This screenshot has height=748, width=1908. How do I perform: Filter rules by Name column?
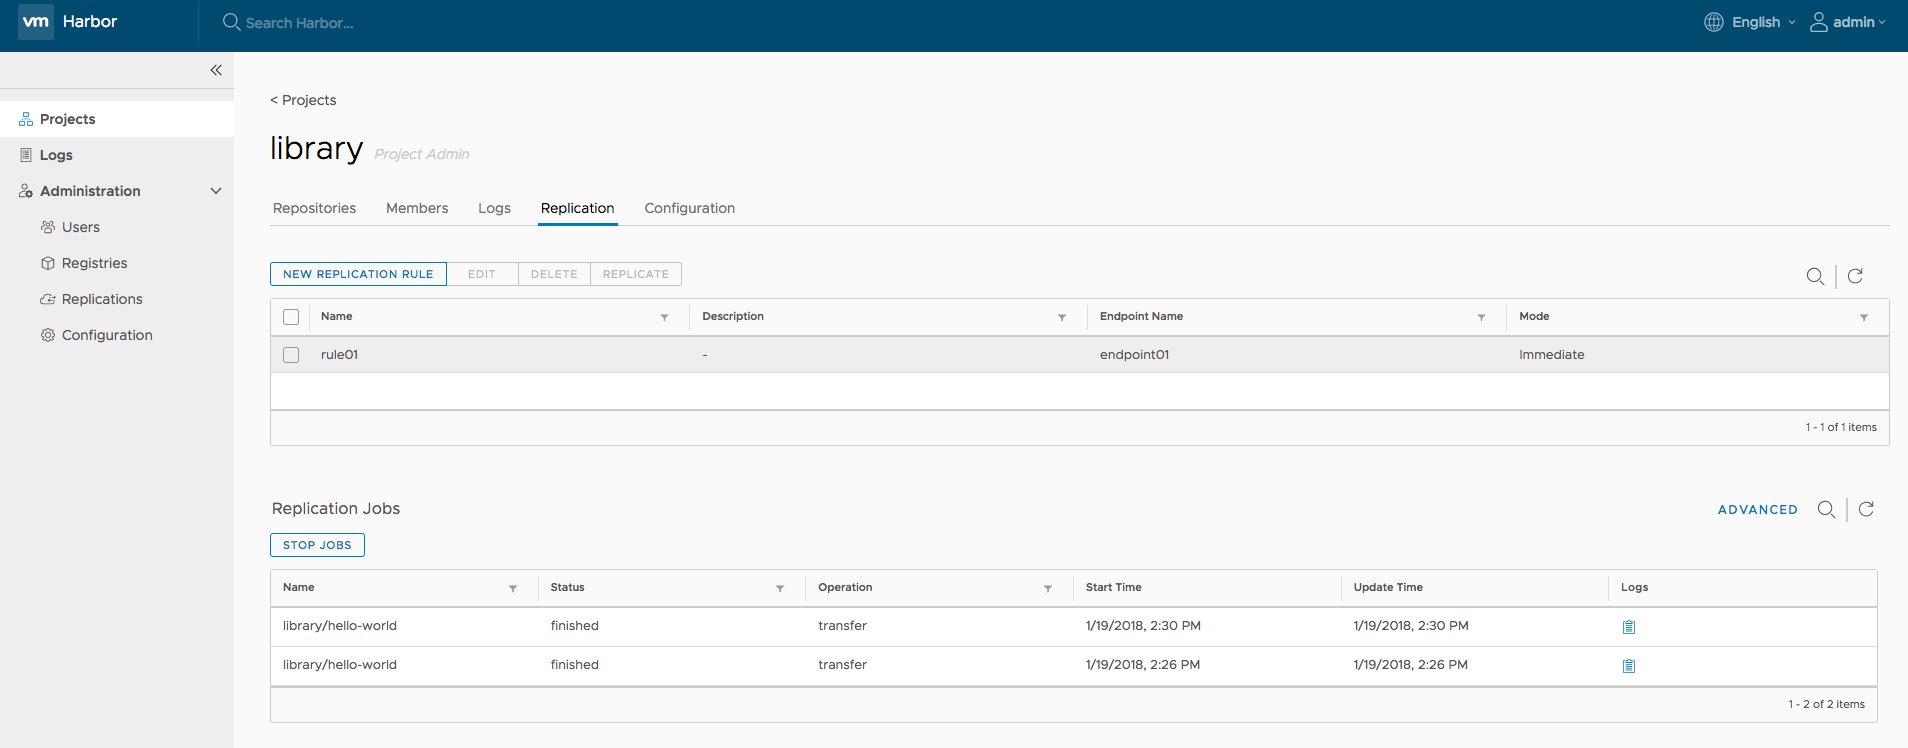[664, 318]
